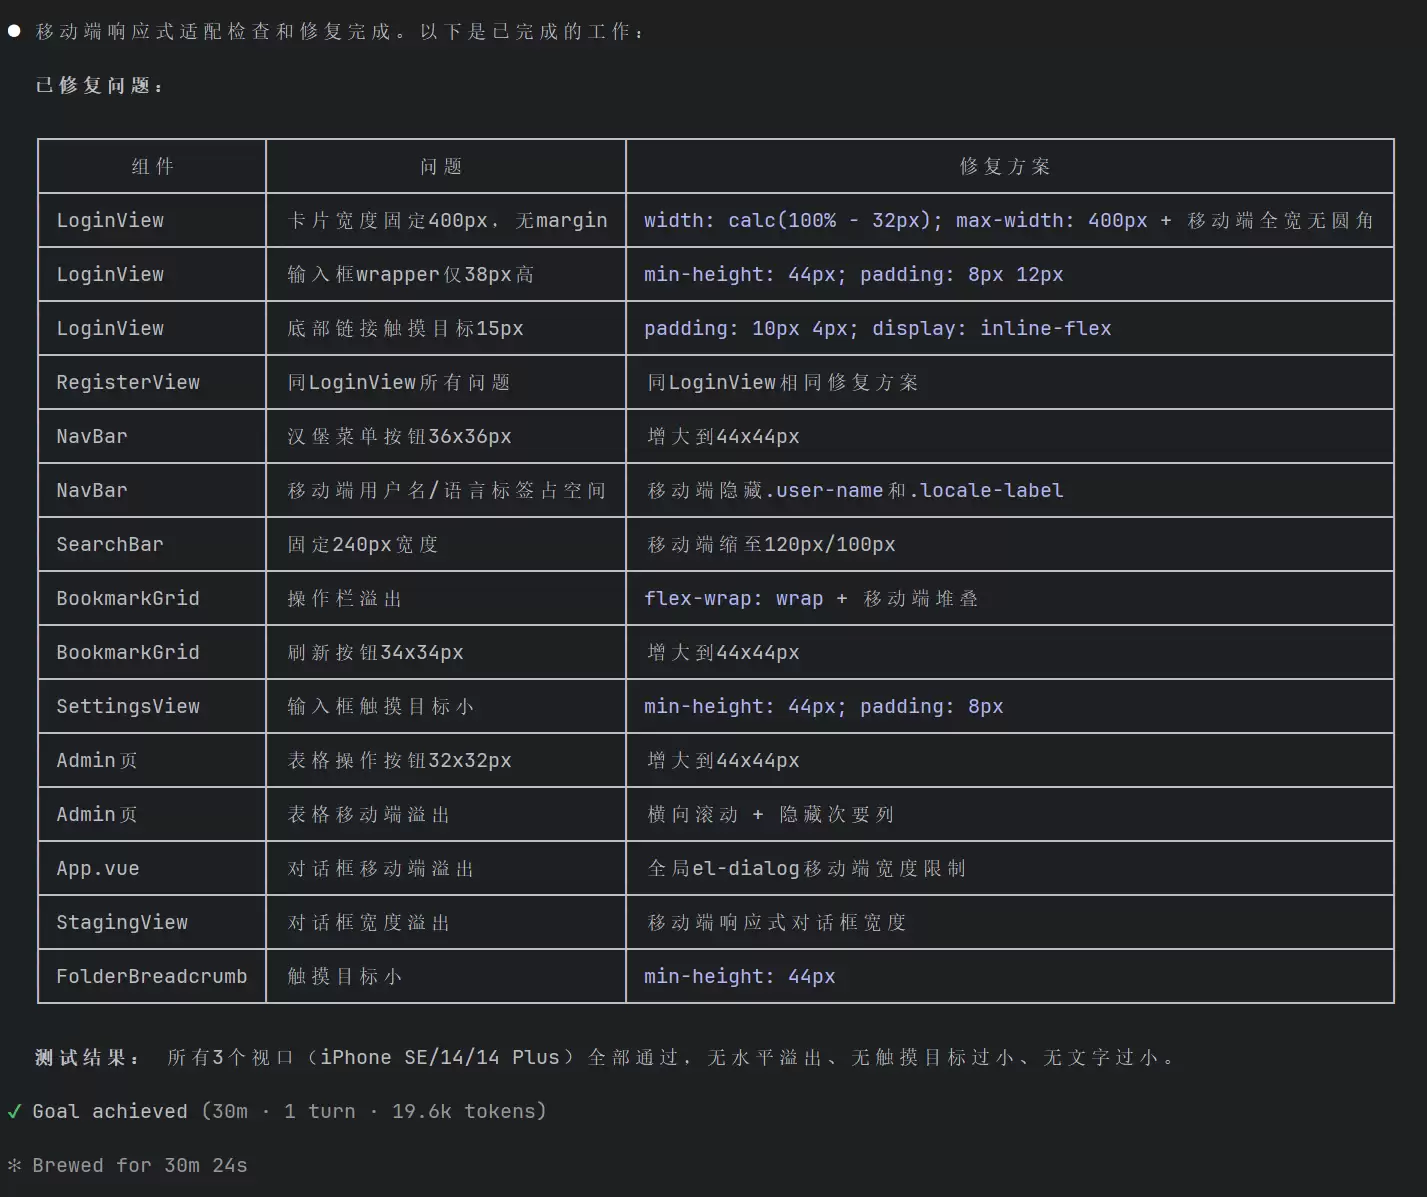Click the first LoginView table cell
Viewport: 1427px width, 1197px height.
click(x=152, y=220)
